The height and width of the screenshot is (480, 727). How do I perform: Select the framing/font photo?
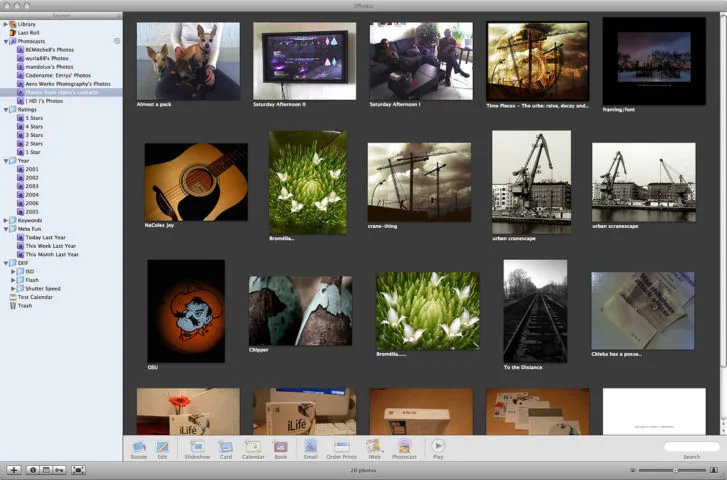coord(654,61)
